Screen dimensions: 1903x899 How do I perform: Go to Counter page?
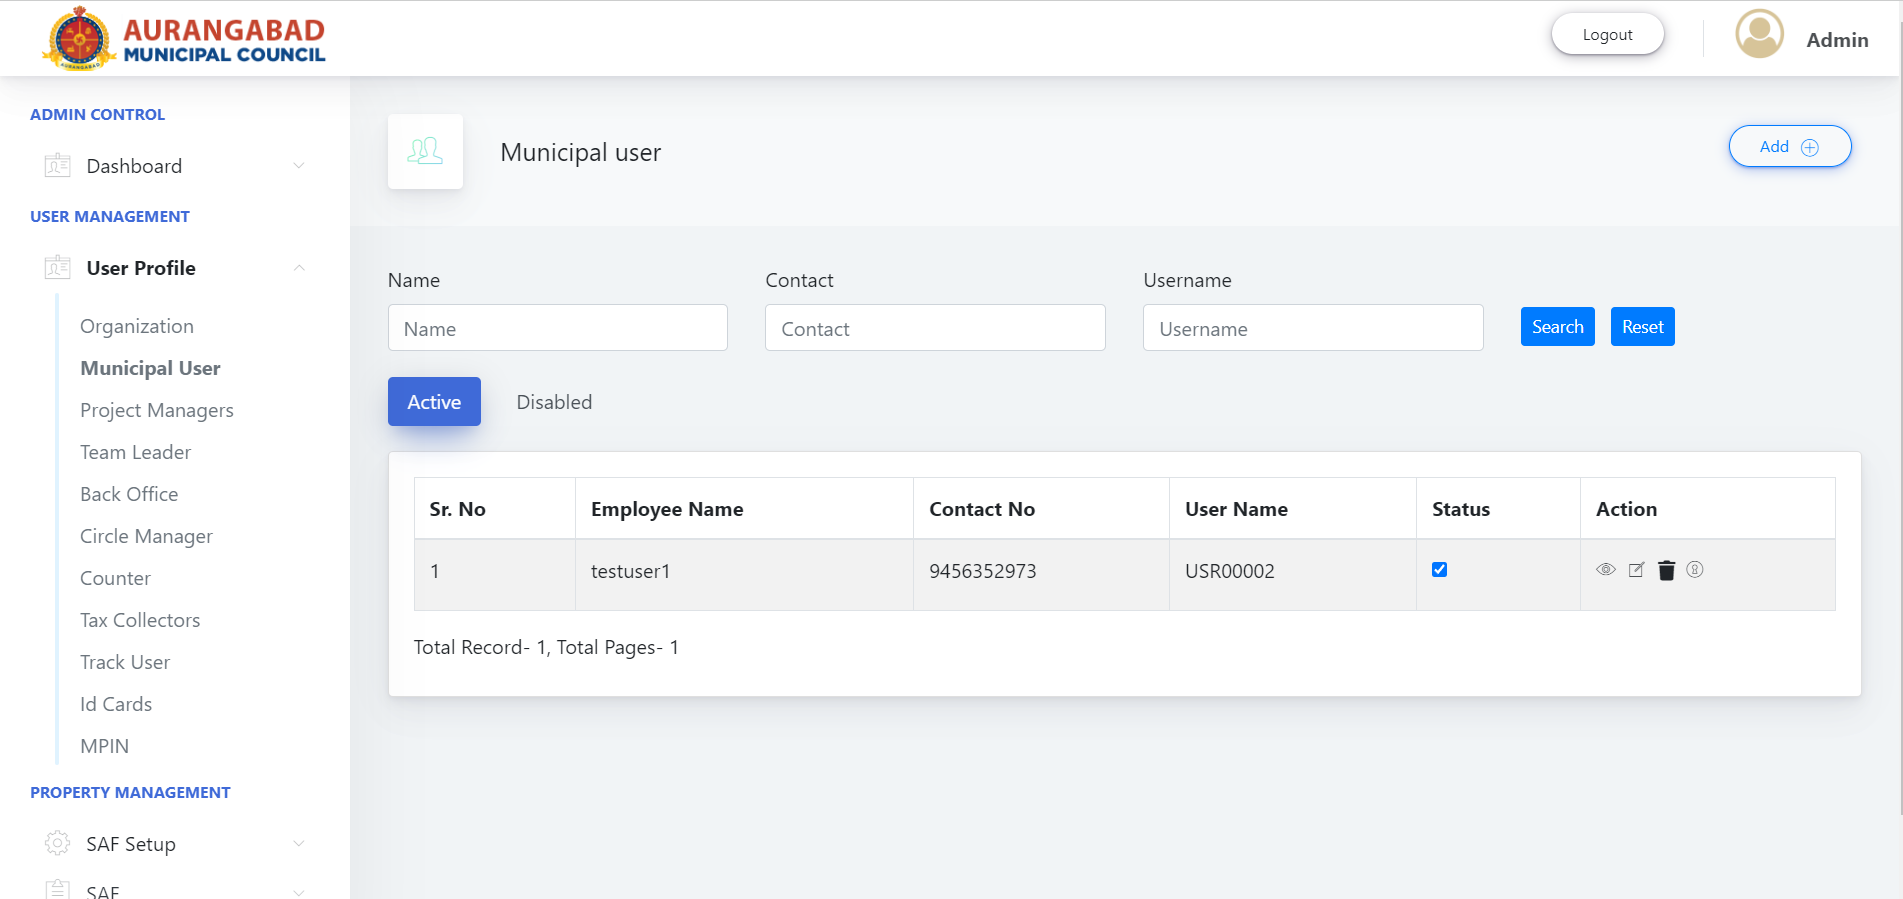[115, 578]
